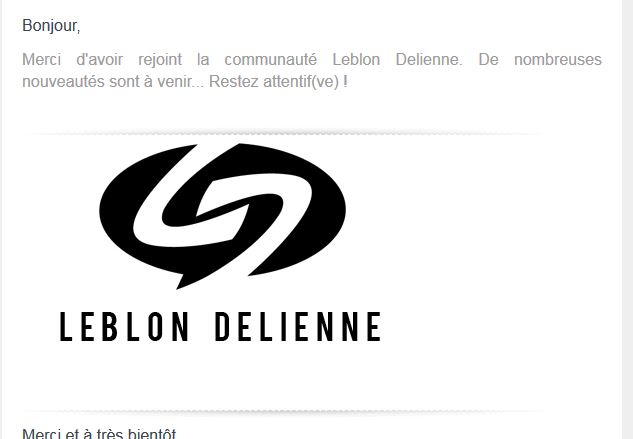The image size is (633, 439).
Task: Click the word 'LEBLON' in the logo wordmark
Action: (124, 327)
